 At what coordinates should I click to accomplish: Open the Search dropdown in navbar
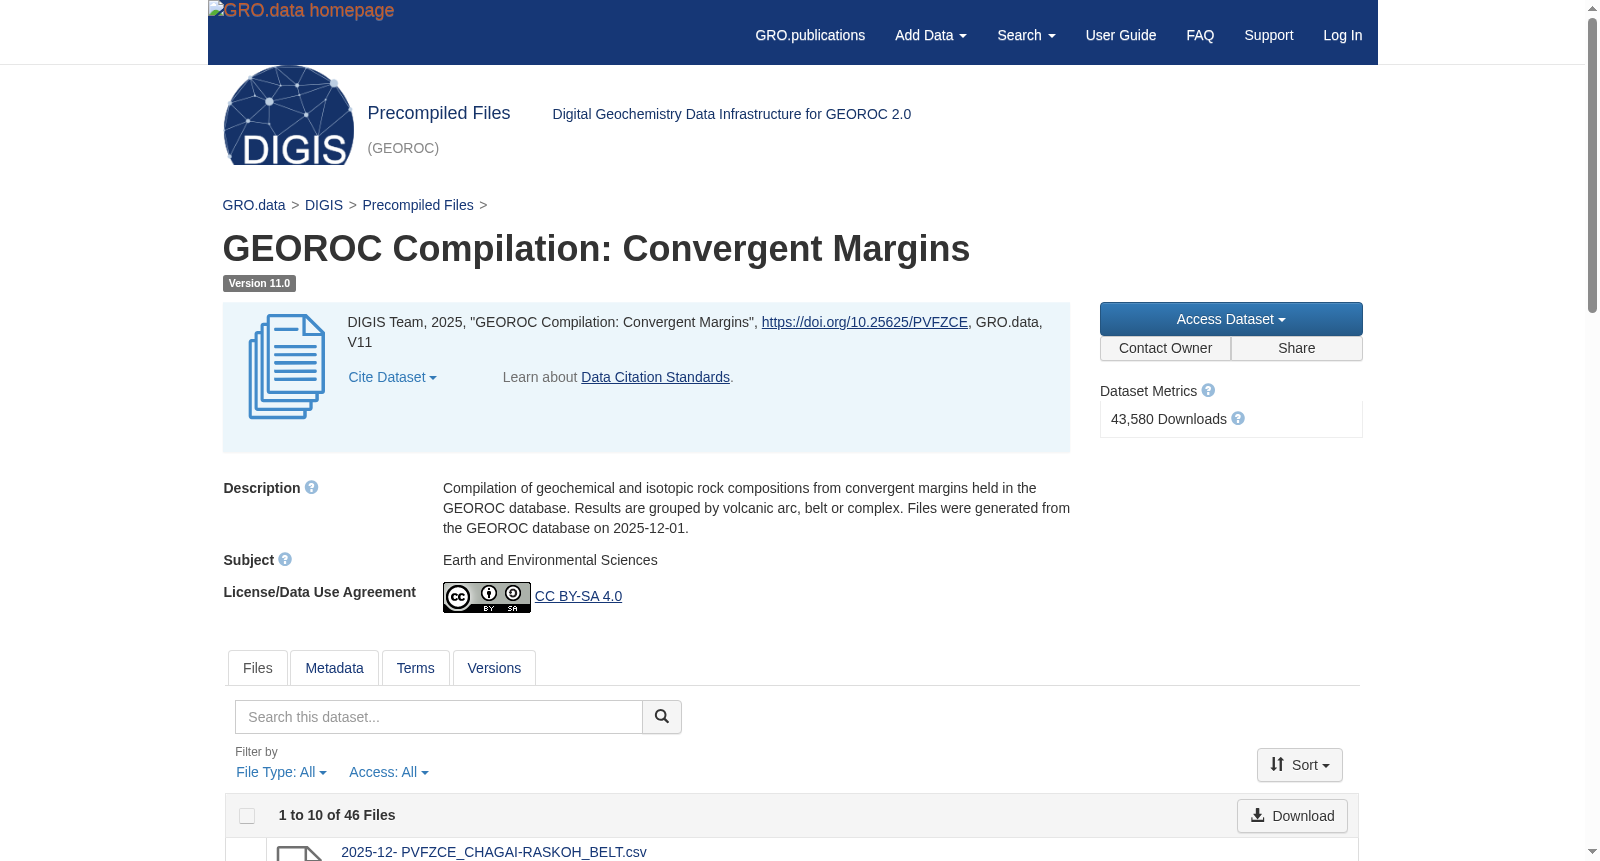coord(1026,35)
